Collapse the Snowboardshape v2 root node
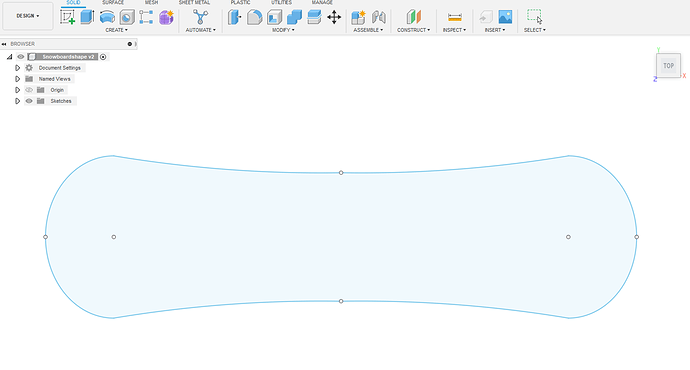Image resolution: width=690 pixels, height=370 pixels. (x=9, y=57)
